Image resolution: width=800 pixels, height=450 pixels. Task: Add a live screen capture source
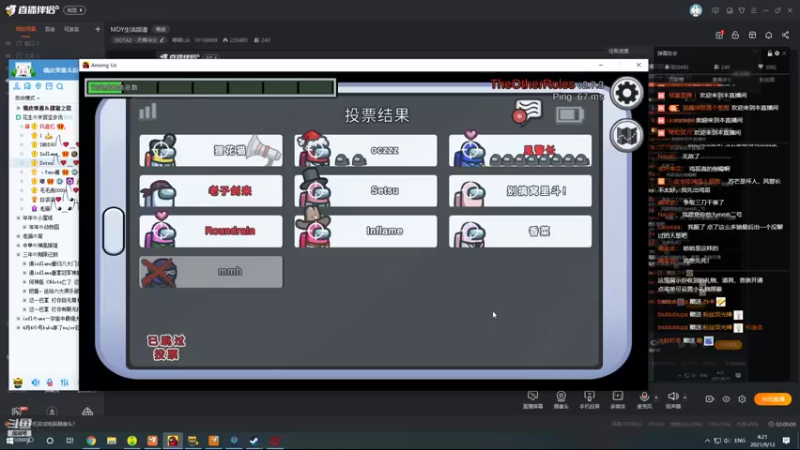(533, 399)
